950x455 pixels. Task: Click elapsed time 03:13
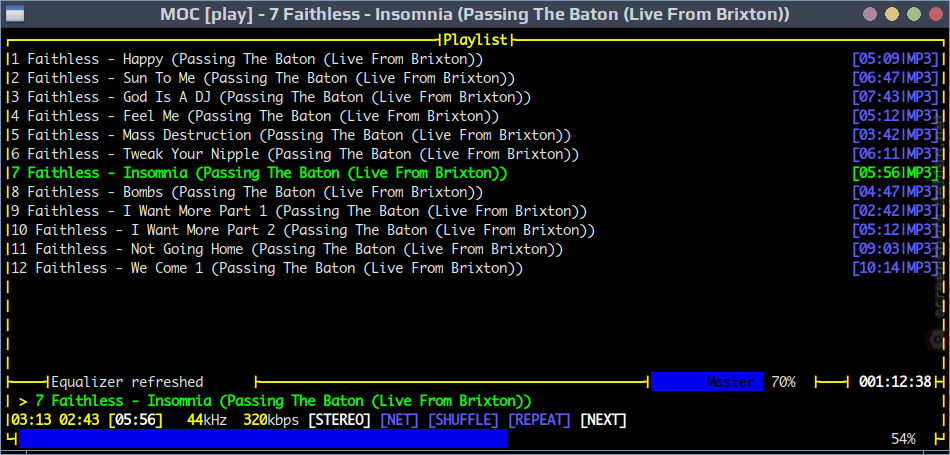[31, 420]
